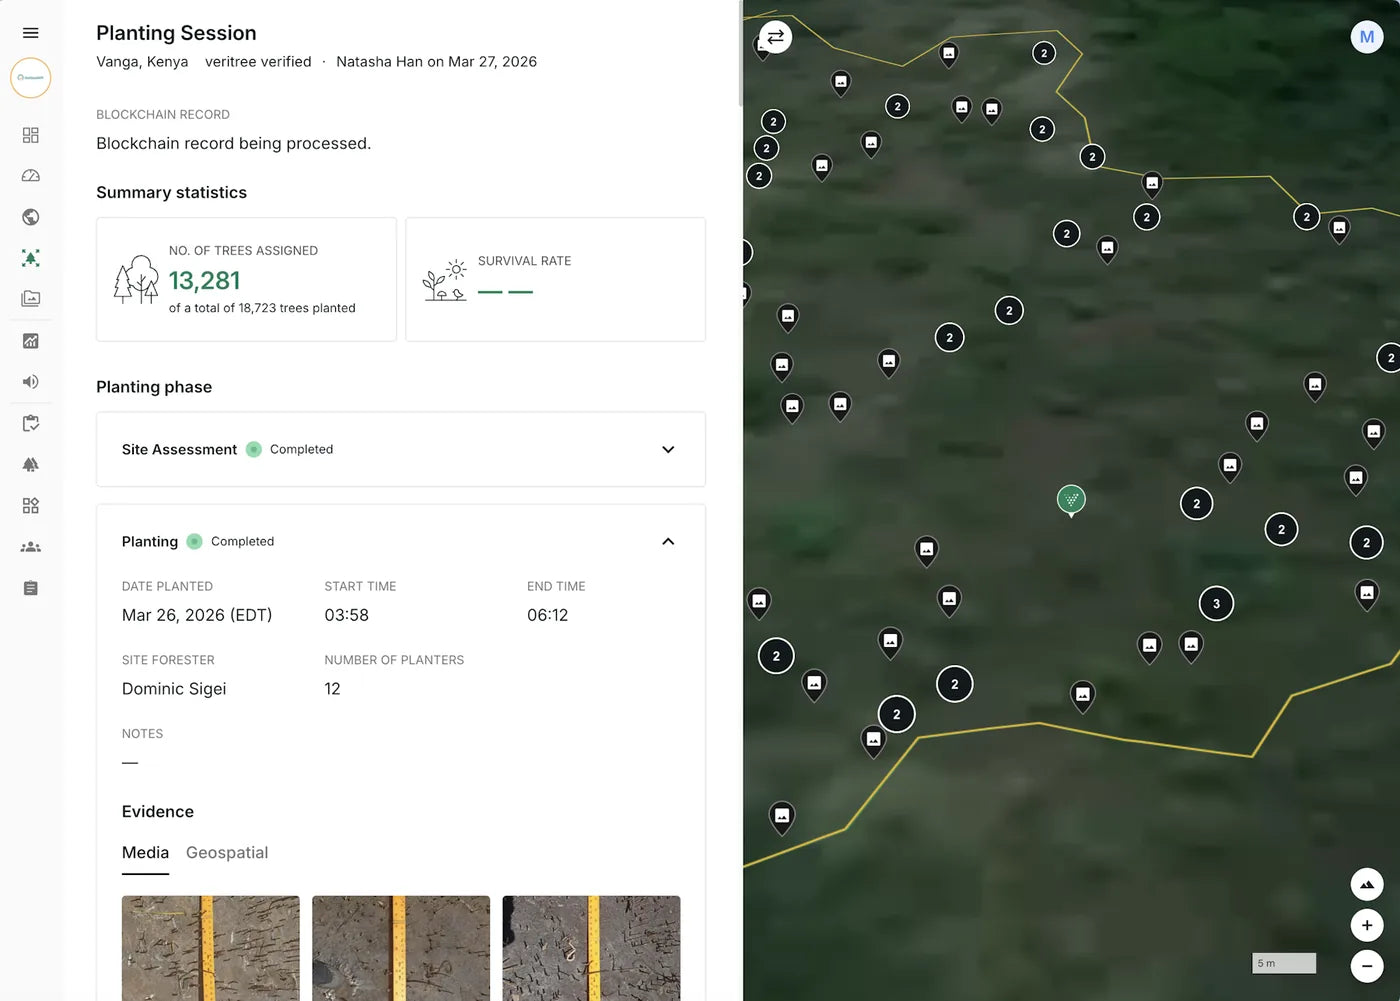Open the photo gallery sidebar icon
This screenshot has width=1400, height=1001.
(31, 298)
